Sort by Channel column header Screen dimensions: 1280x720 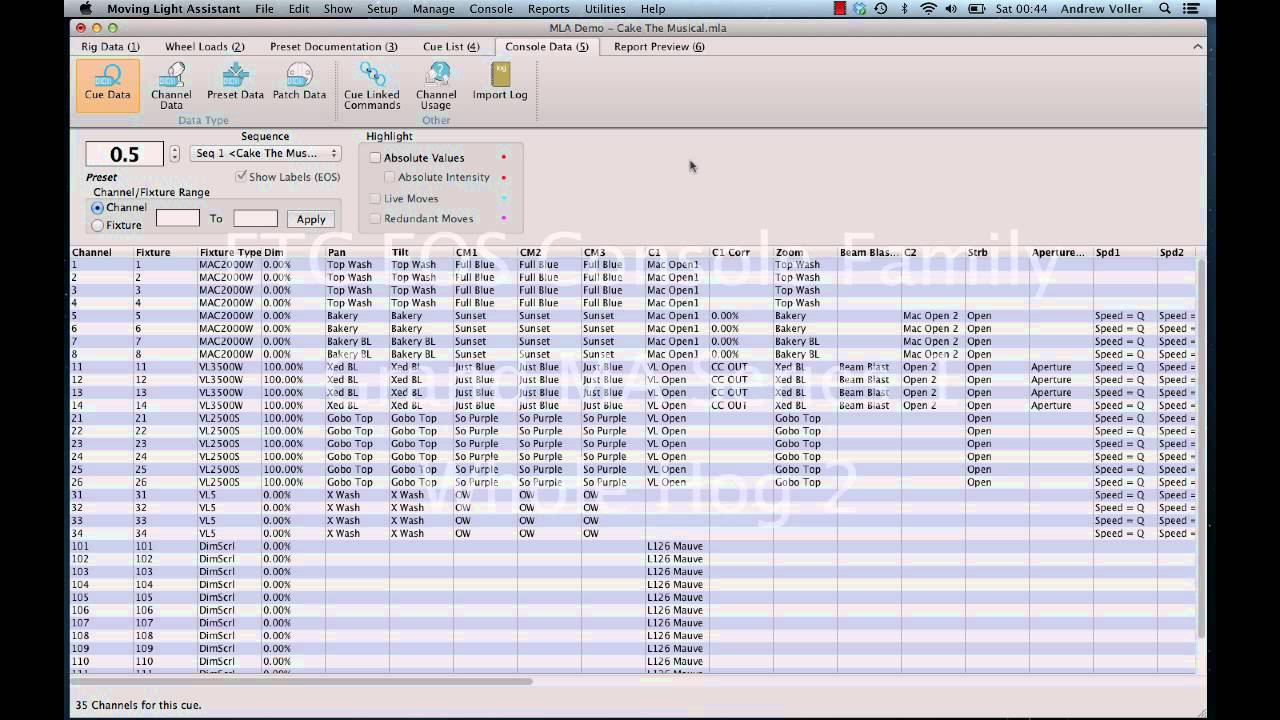pos(102,253)
